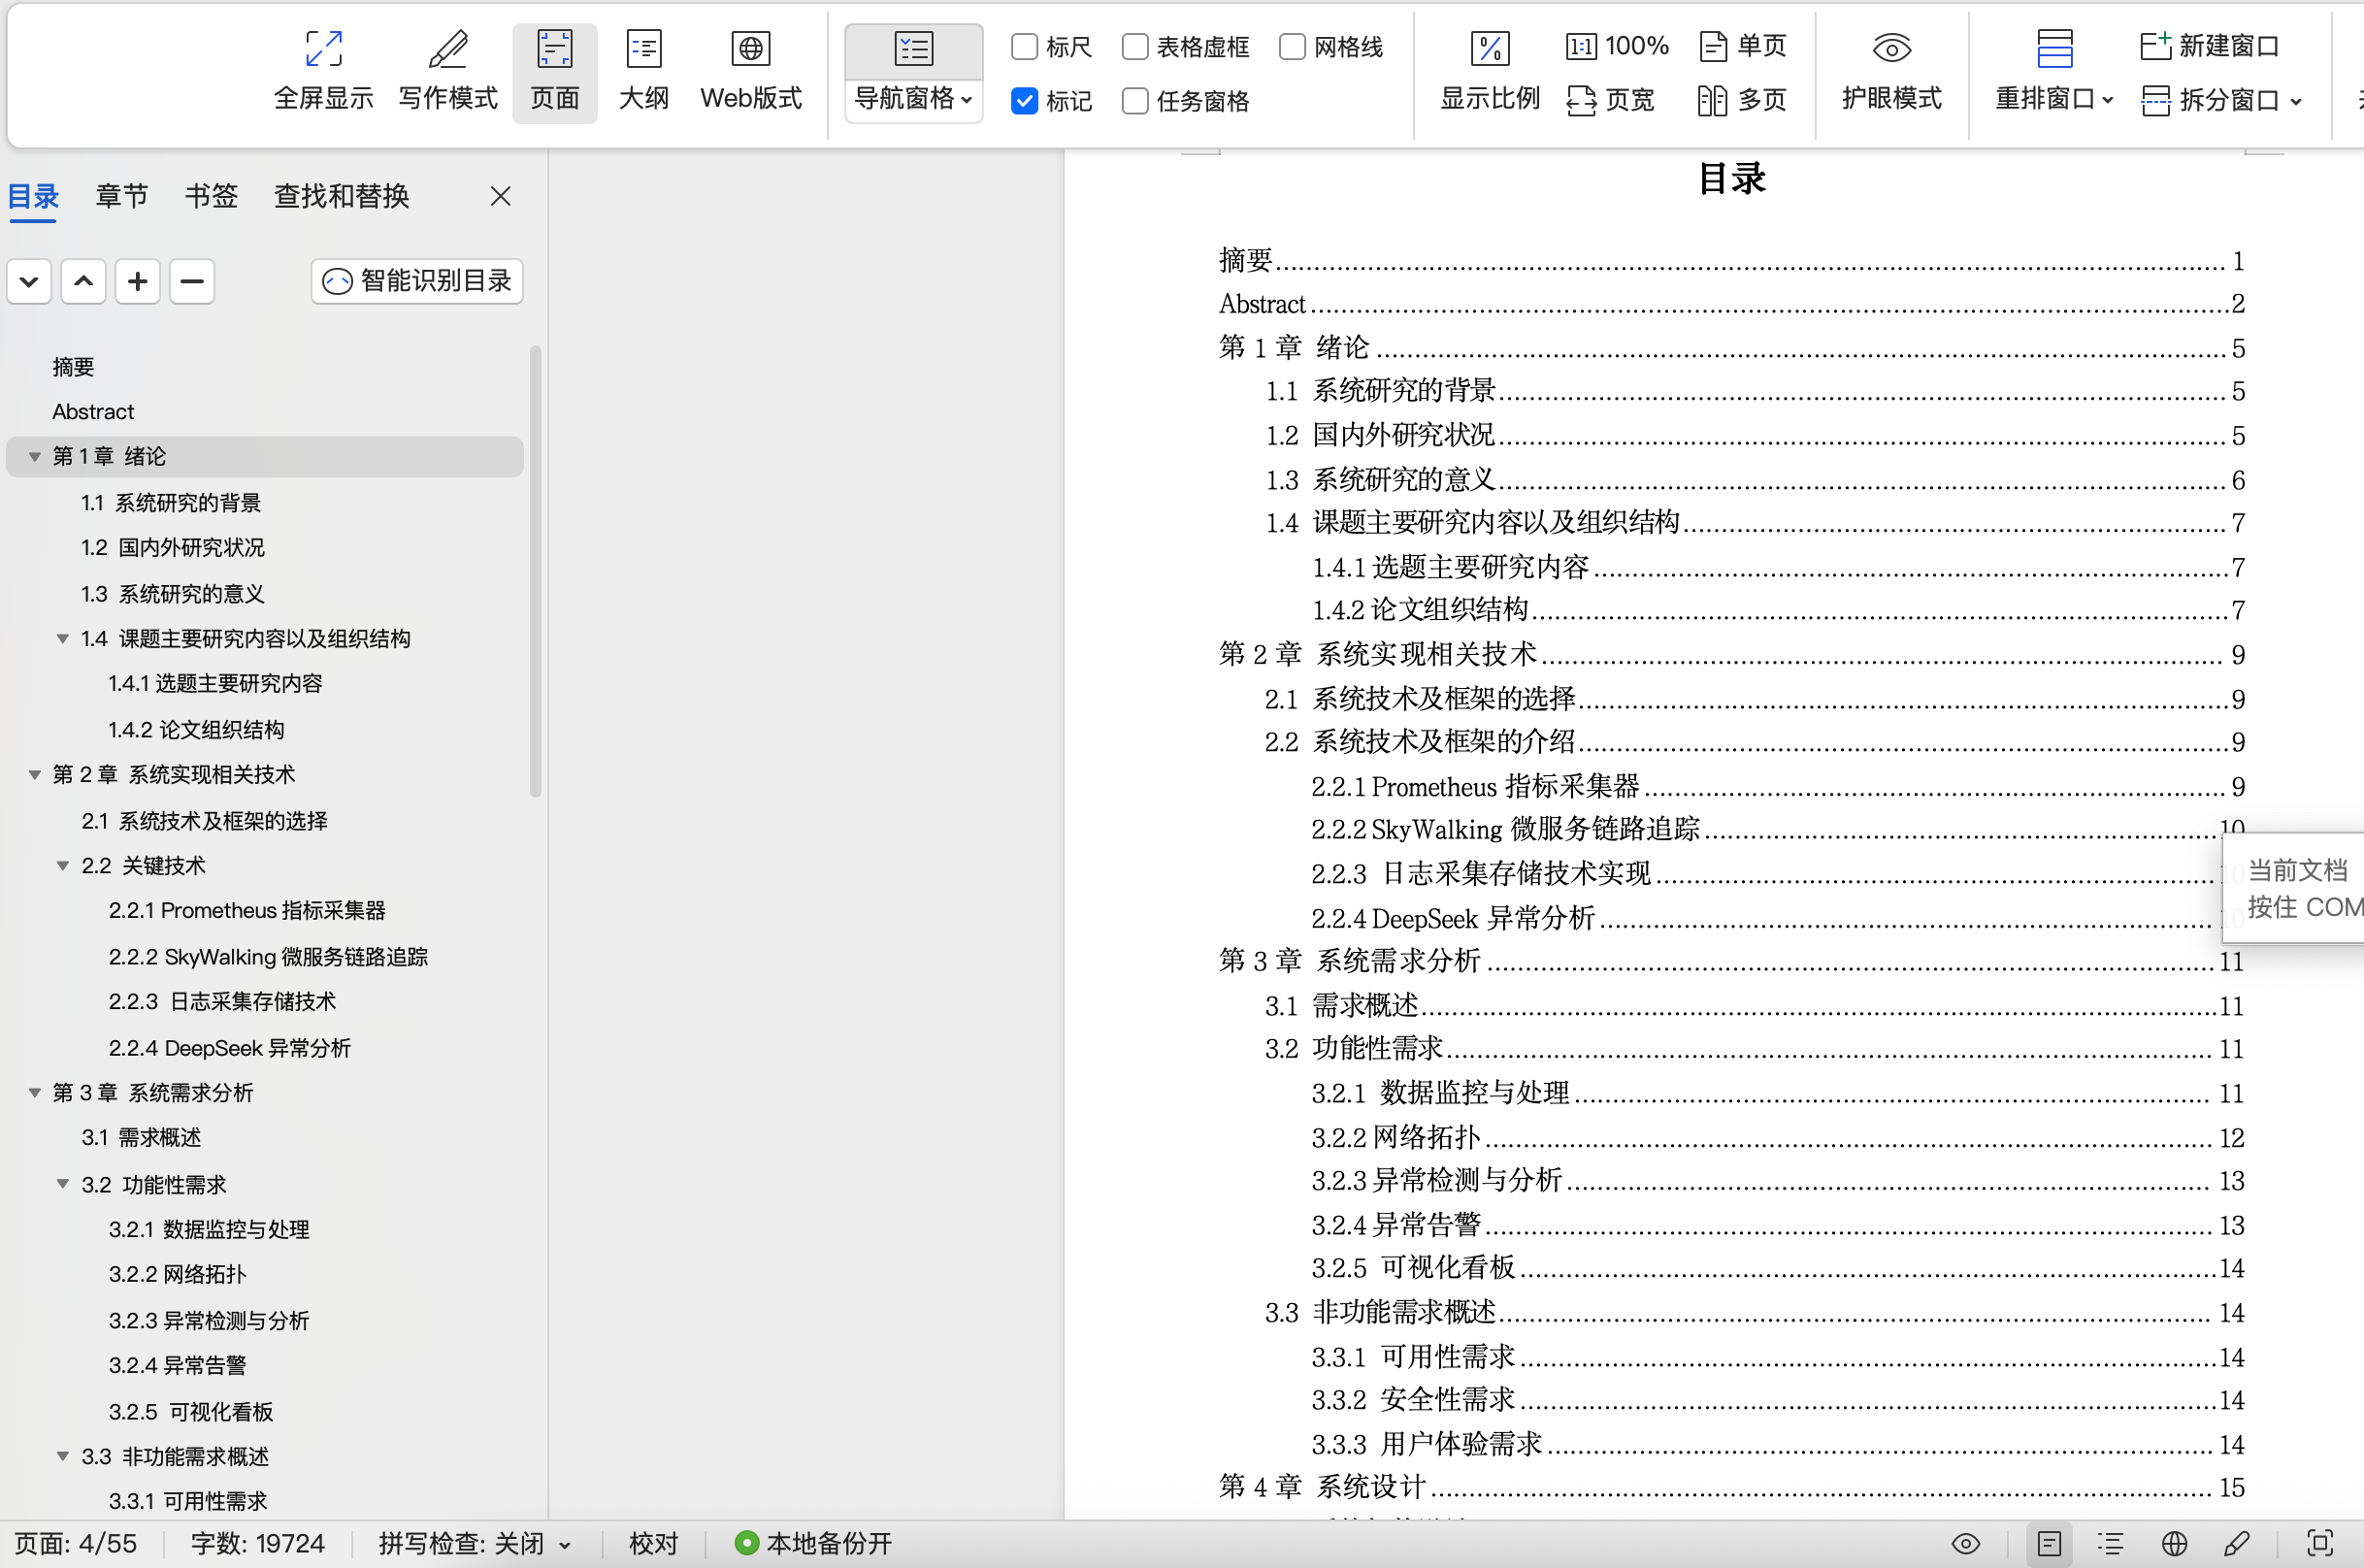Collapse the 第 1 章 绪论 tree node
The height and width of the screenshot is (1568, 2364).
click(35, 457)
